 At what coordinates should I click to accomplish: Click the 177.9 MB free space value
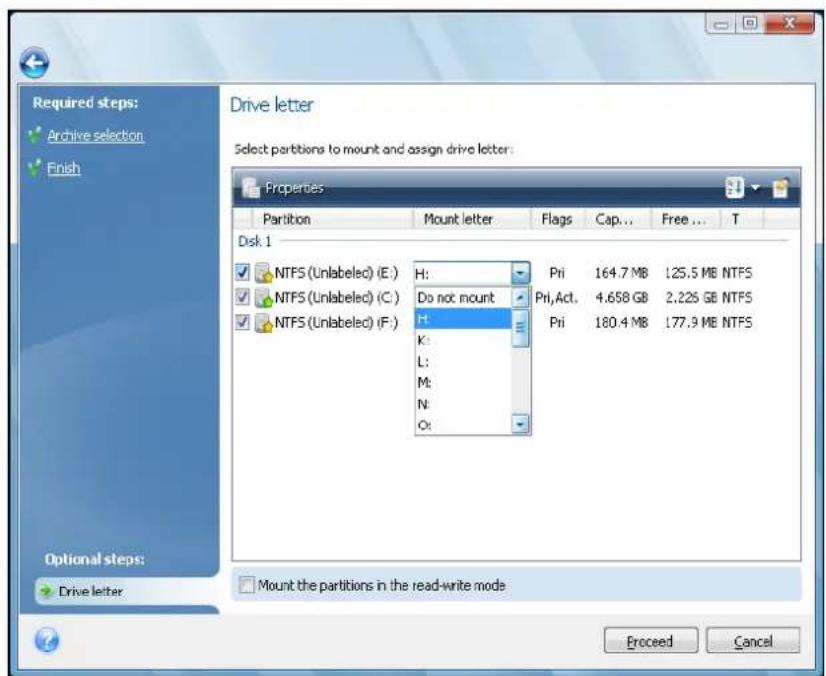tap(691, 322)
